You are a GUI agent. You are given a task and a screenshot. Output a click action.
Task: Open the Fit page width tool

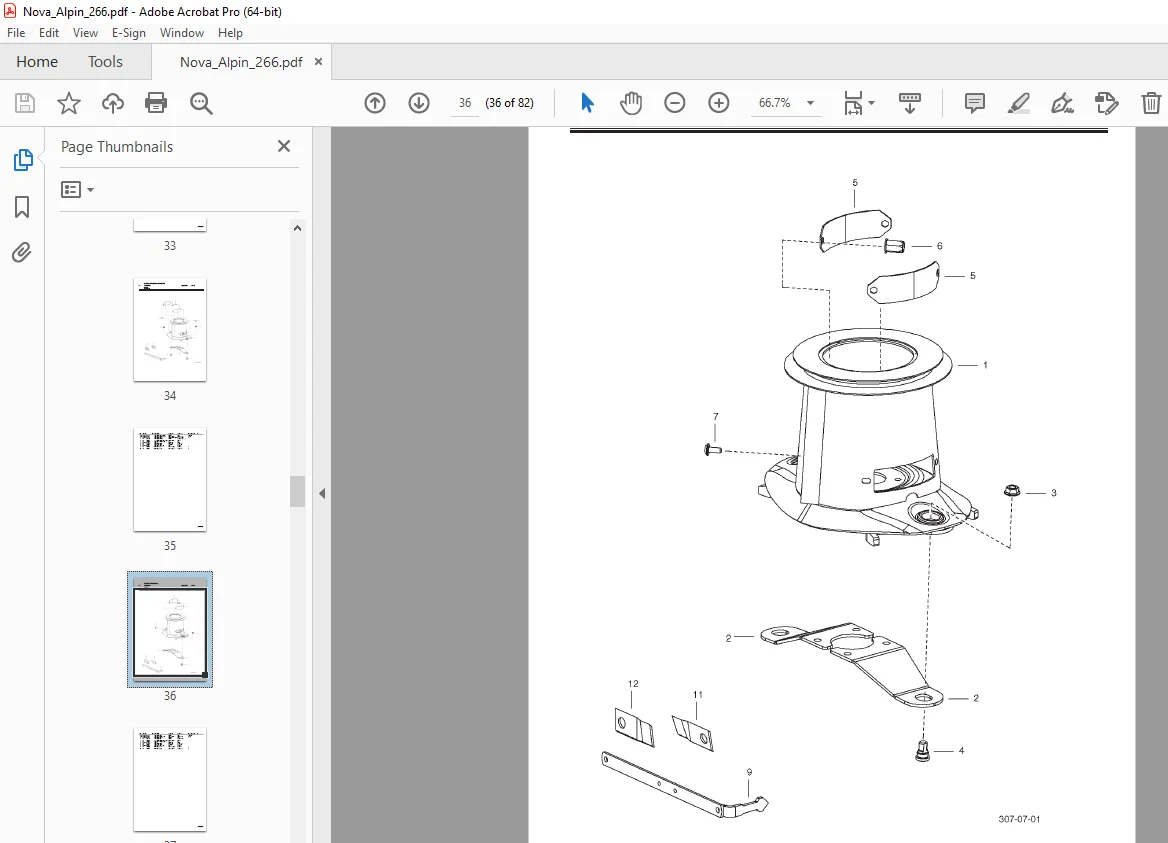click(x=853, y=103)
